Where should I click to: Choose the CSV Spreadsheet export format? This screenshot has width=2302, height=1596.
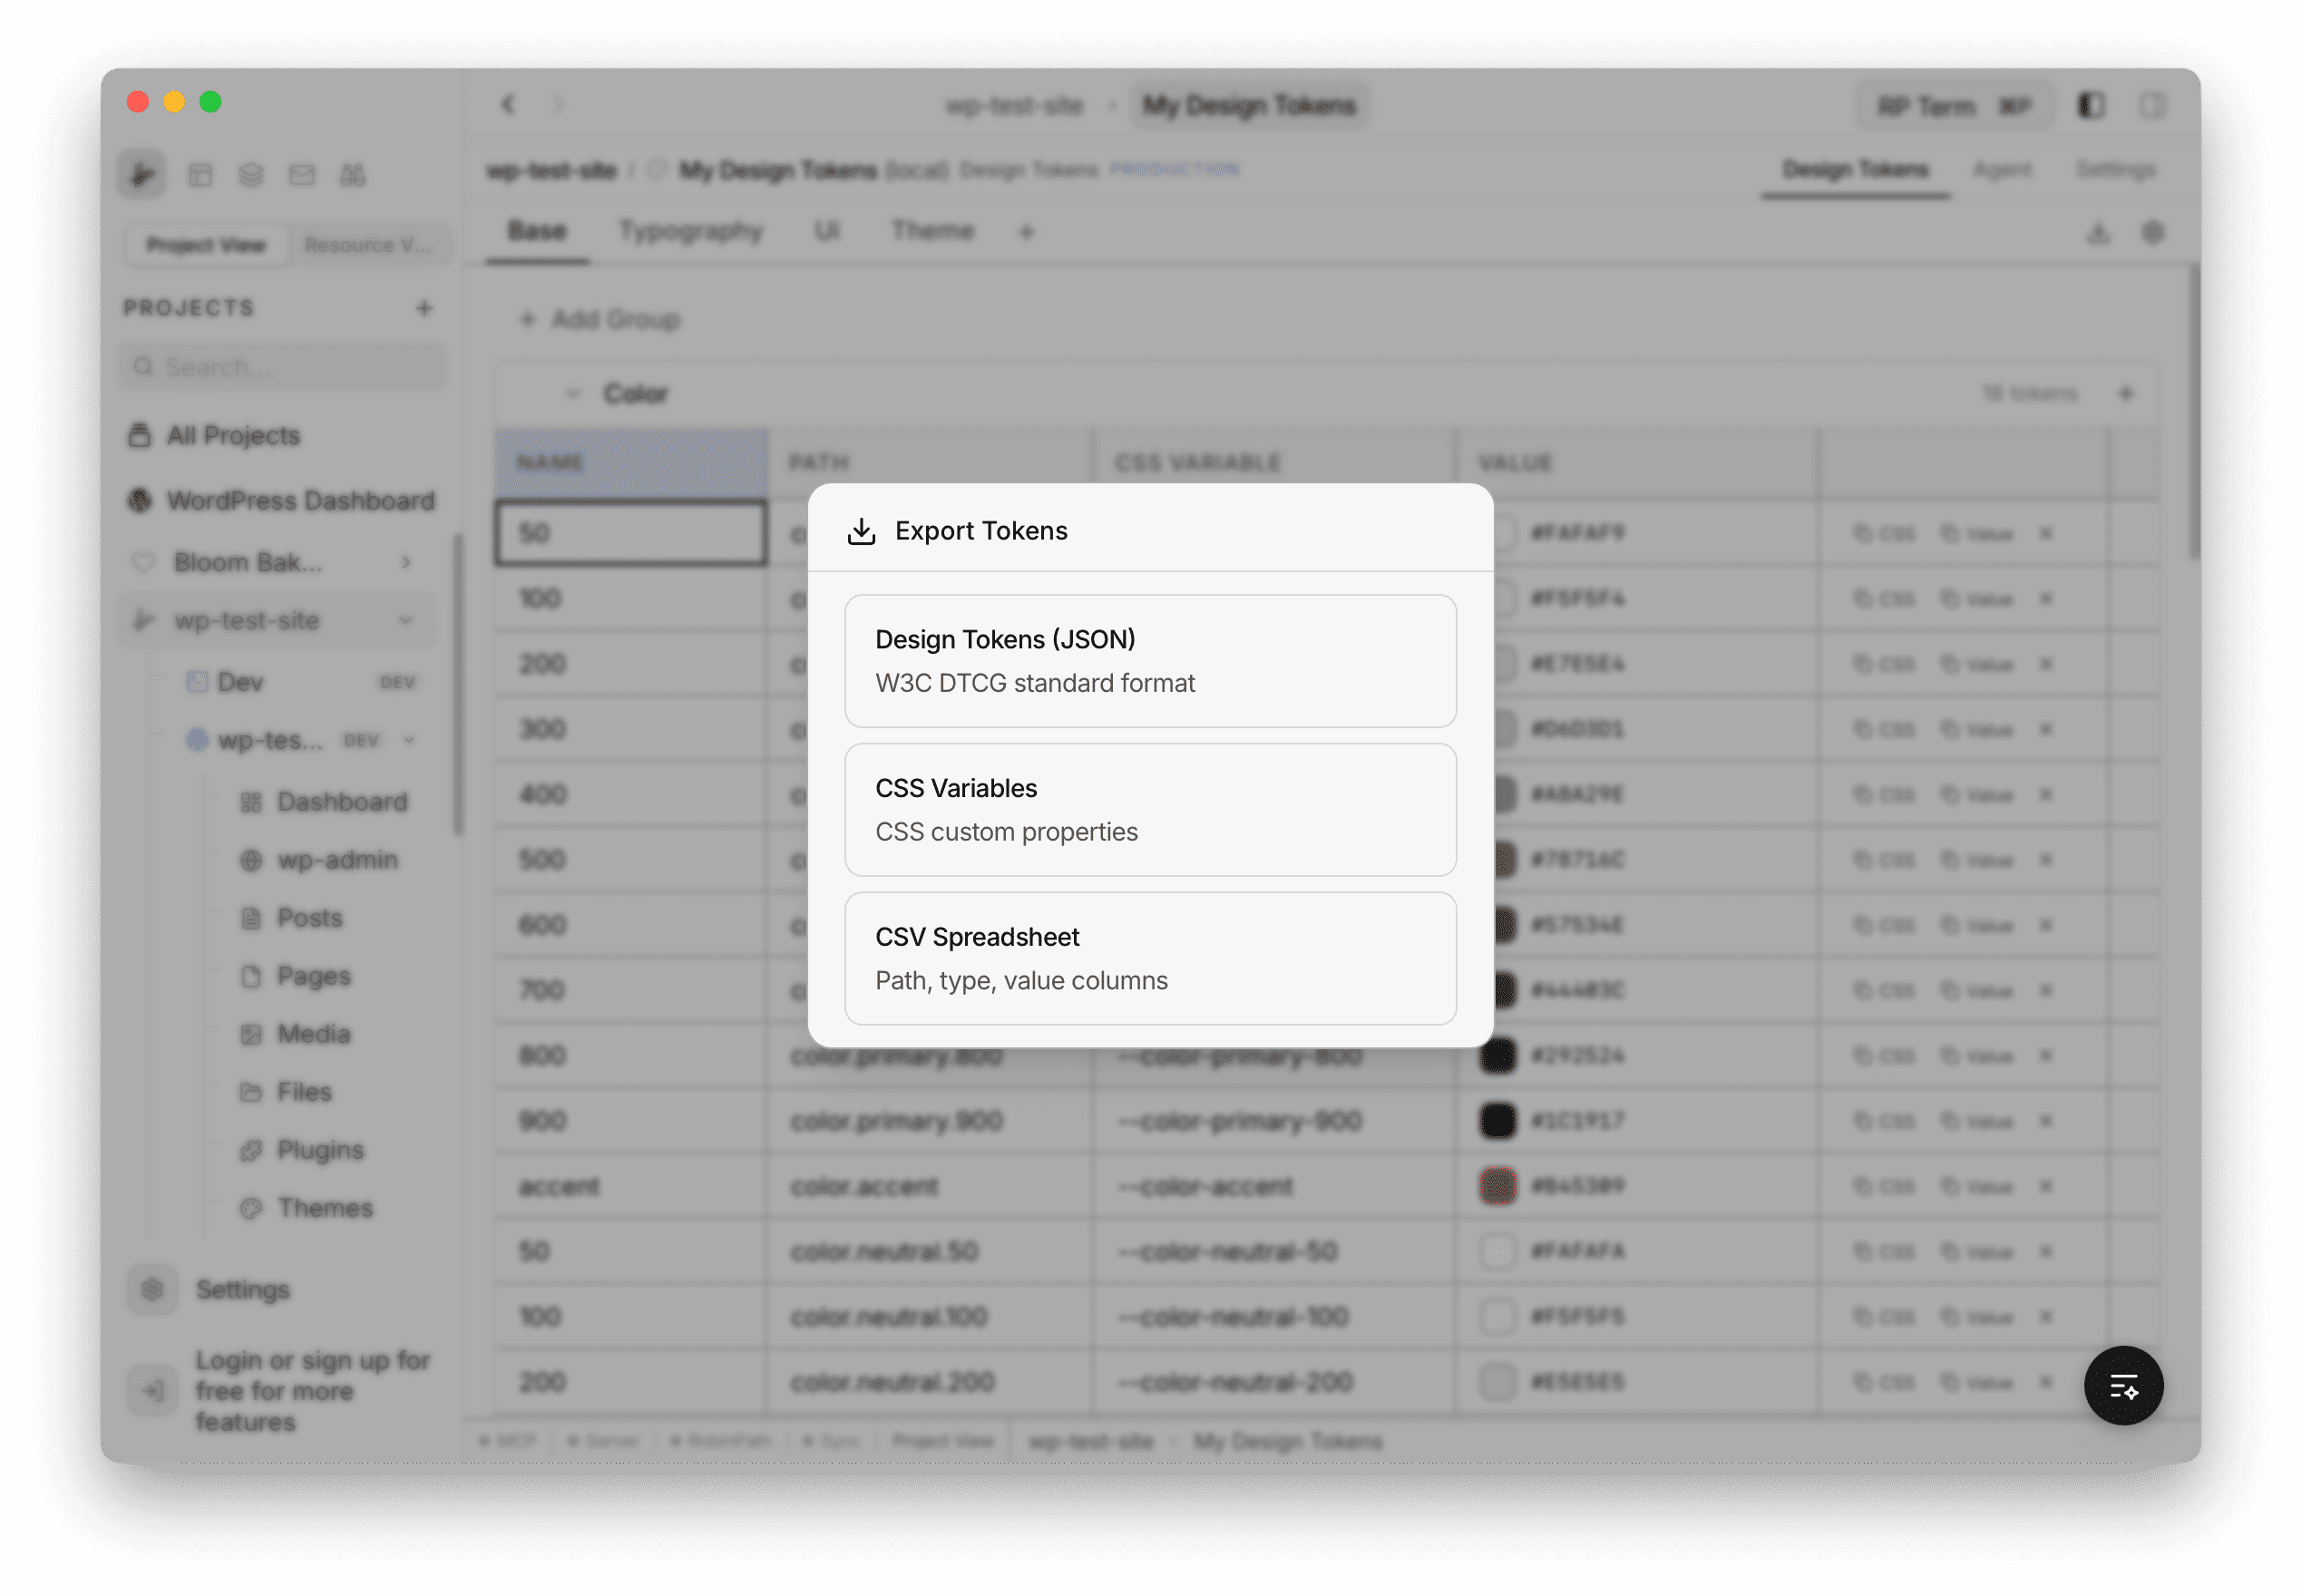click(1149, 957)
